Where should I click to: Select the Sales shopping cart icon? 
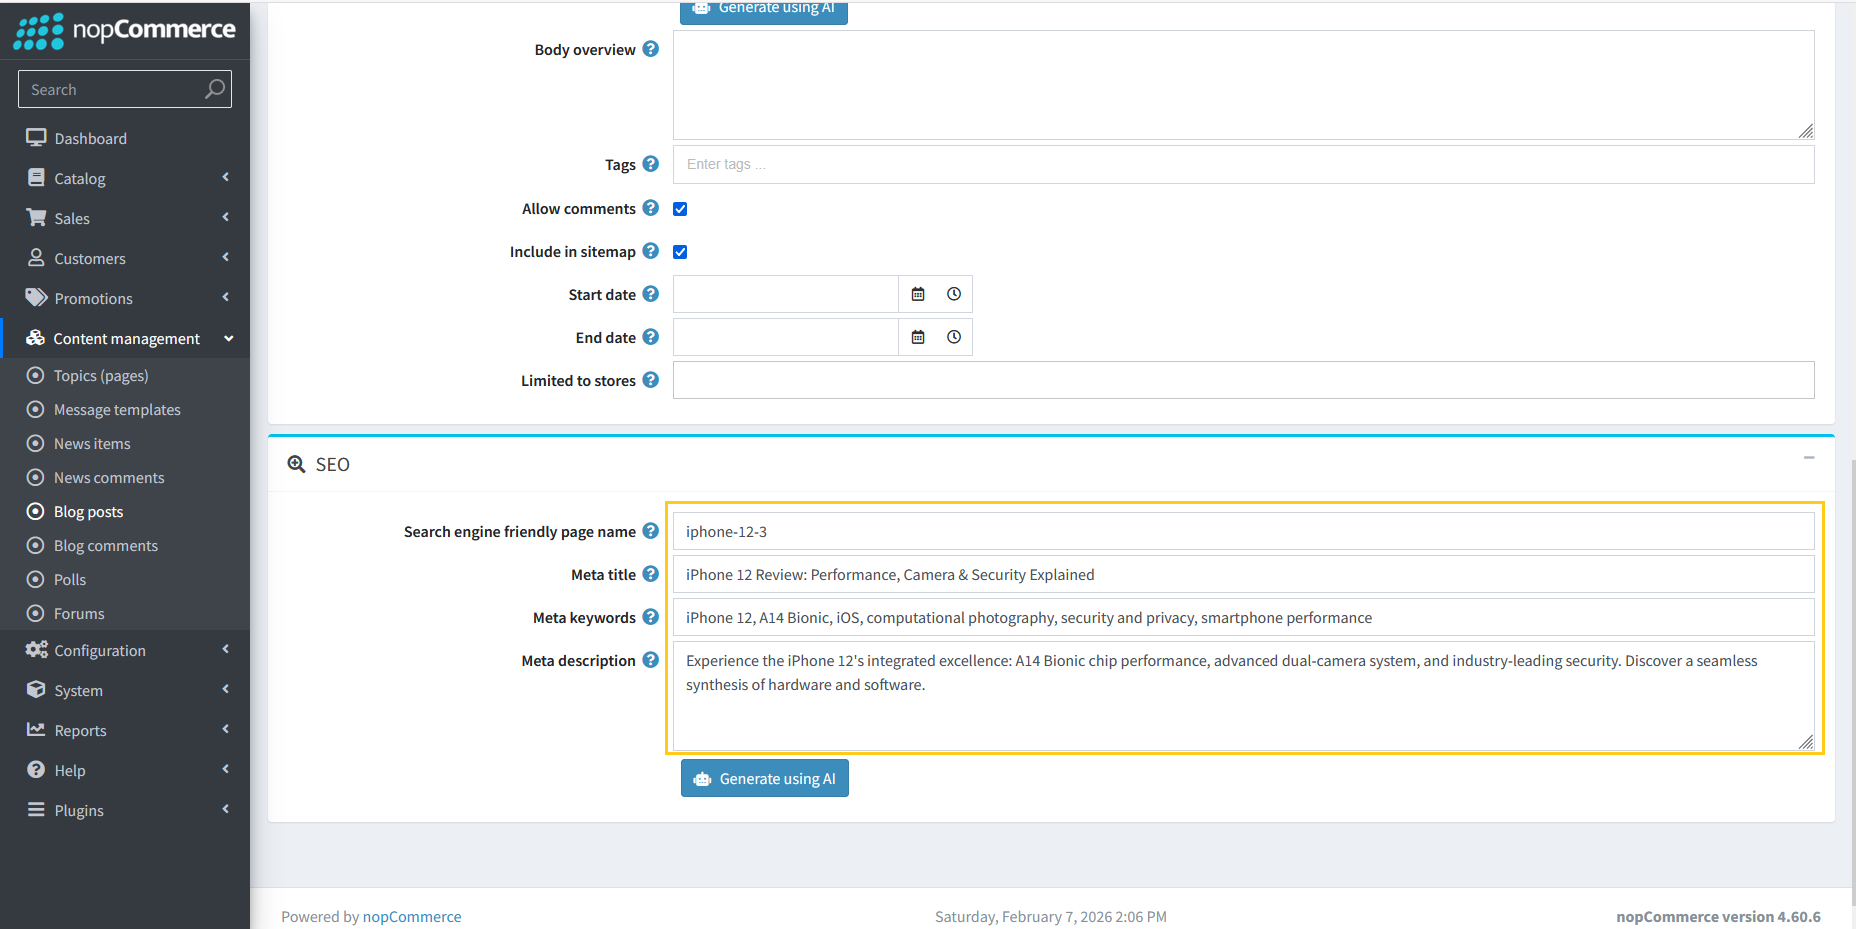(36, 217)
